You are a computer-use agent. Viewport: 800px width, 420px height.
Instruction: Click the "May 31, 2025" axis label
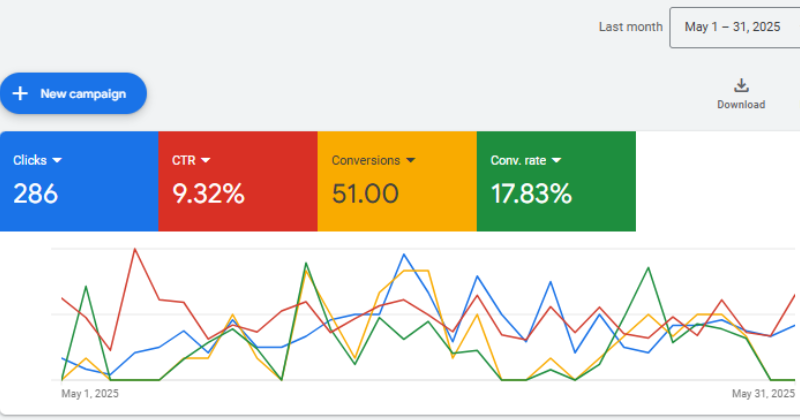pyautogui.click(x=764, y=394)
